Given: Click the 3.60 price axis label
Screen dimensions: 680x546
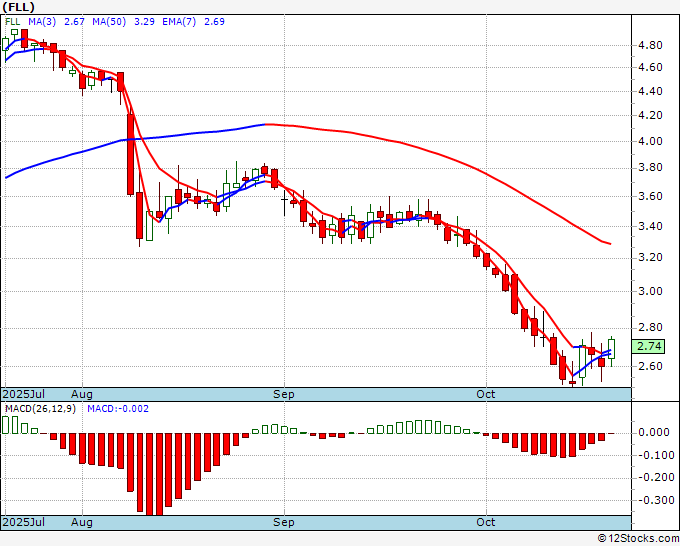Looking at the screenshot, I should point(650,196).
